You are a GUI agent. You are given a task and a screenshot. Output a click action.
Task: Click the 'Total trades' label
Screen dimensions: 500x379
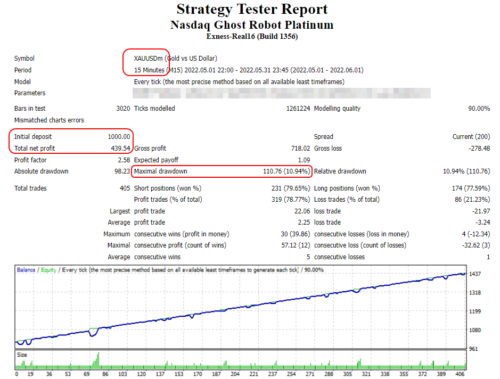30,188
